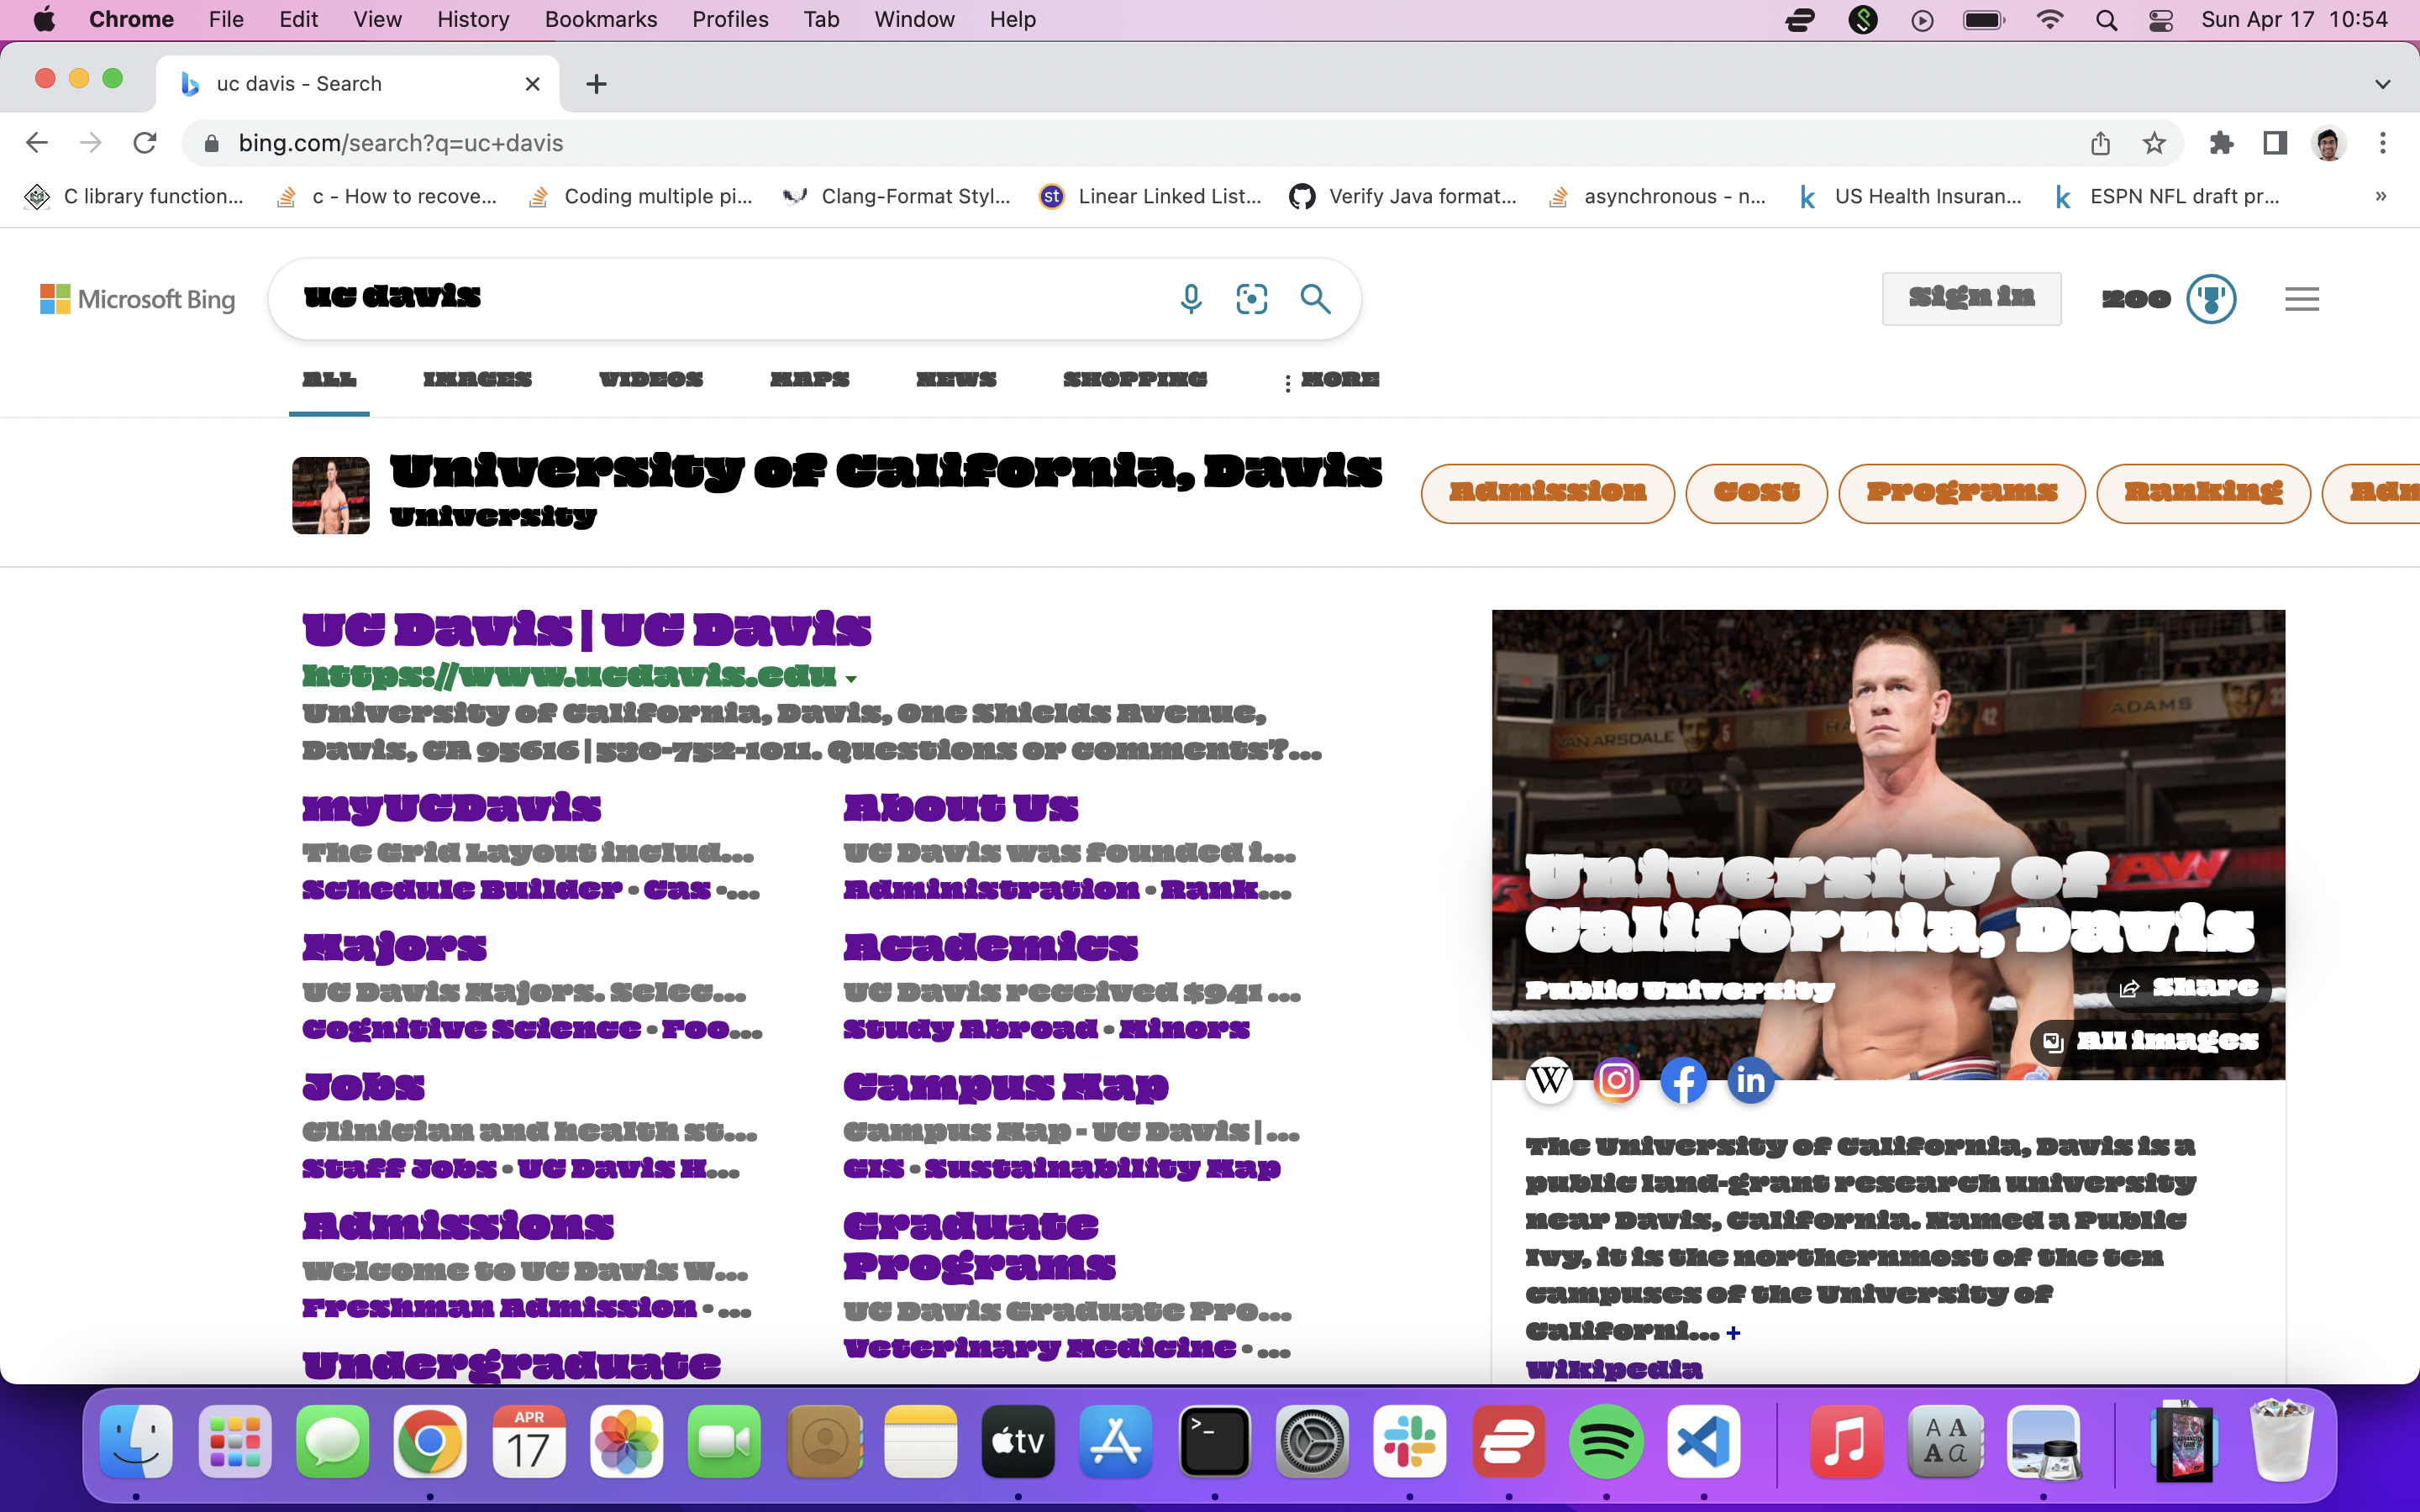The height and width of the screenshot is (1512, 2420).
Task: Open the LinkedIn profile icon
Action: [x=1750, y=1080]
